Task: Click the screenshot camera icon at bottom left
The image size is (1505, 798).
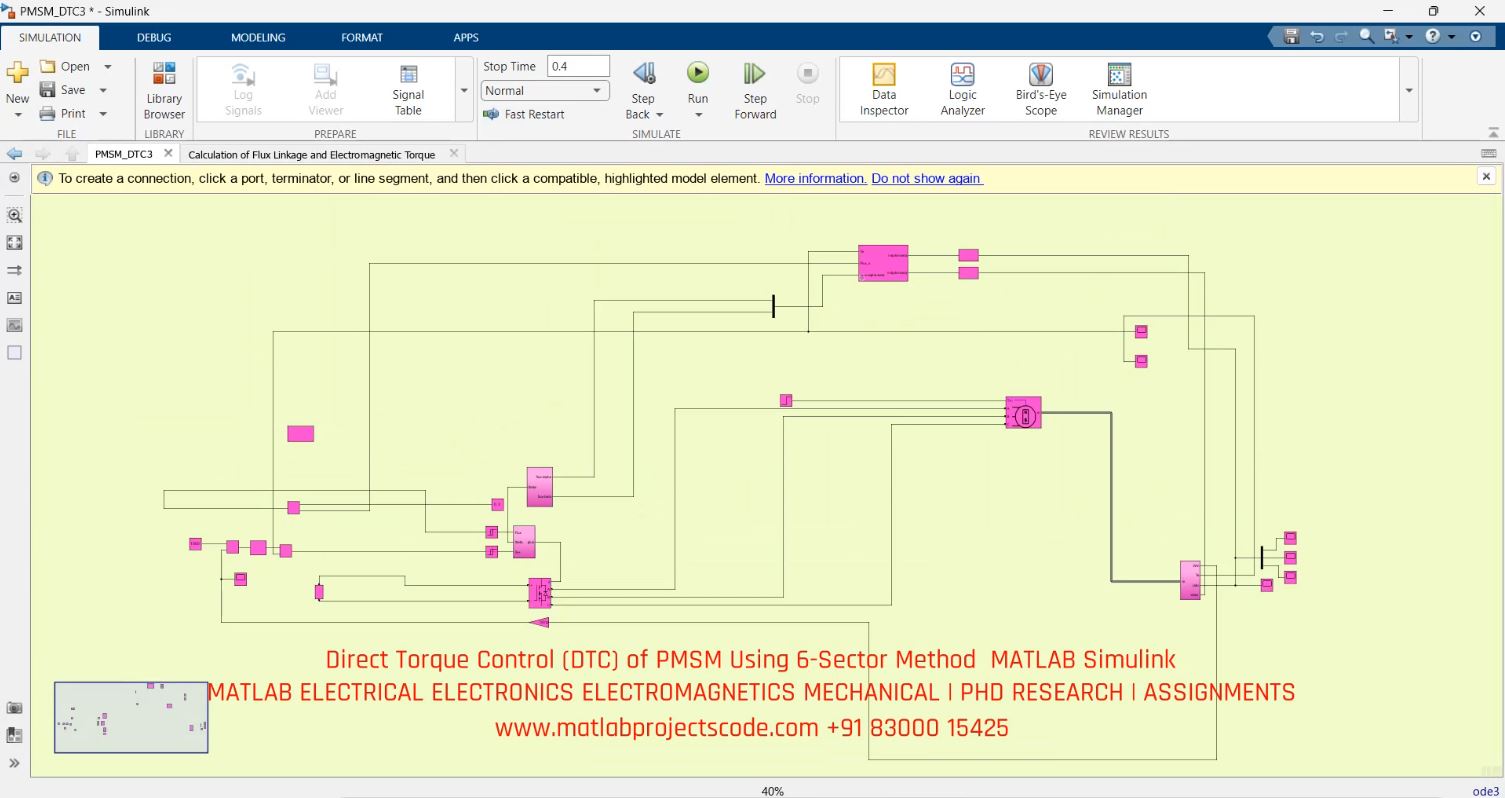Action: 14,708
